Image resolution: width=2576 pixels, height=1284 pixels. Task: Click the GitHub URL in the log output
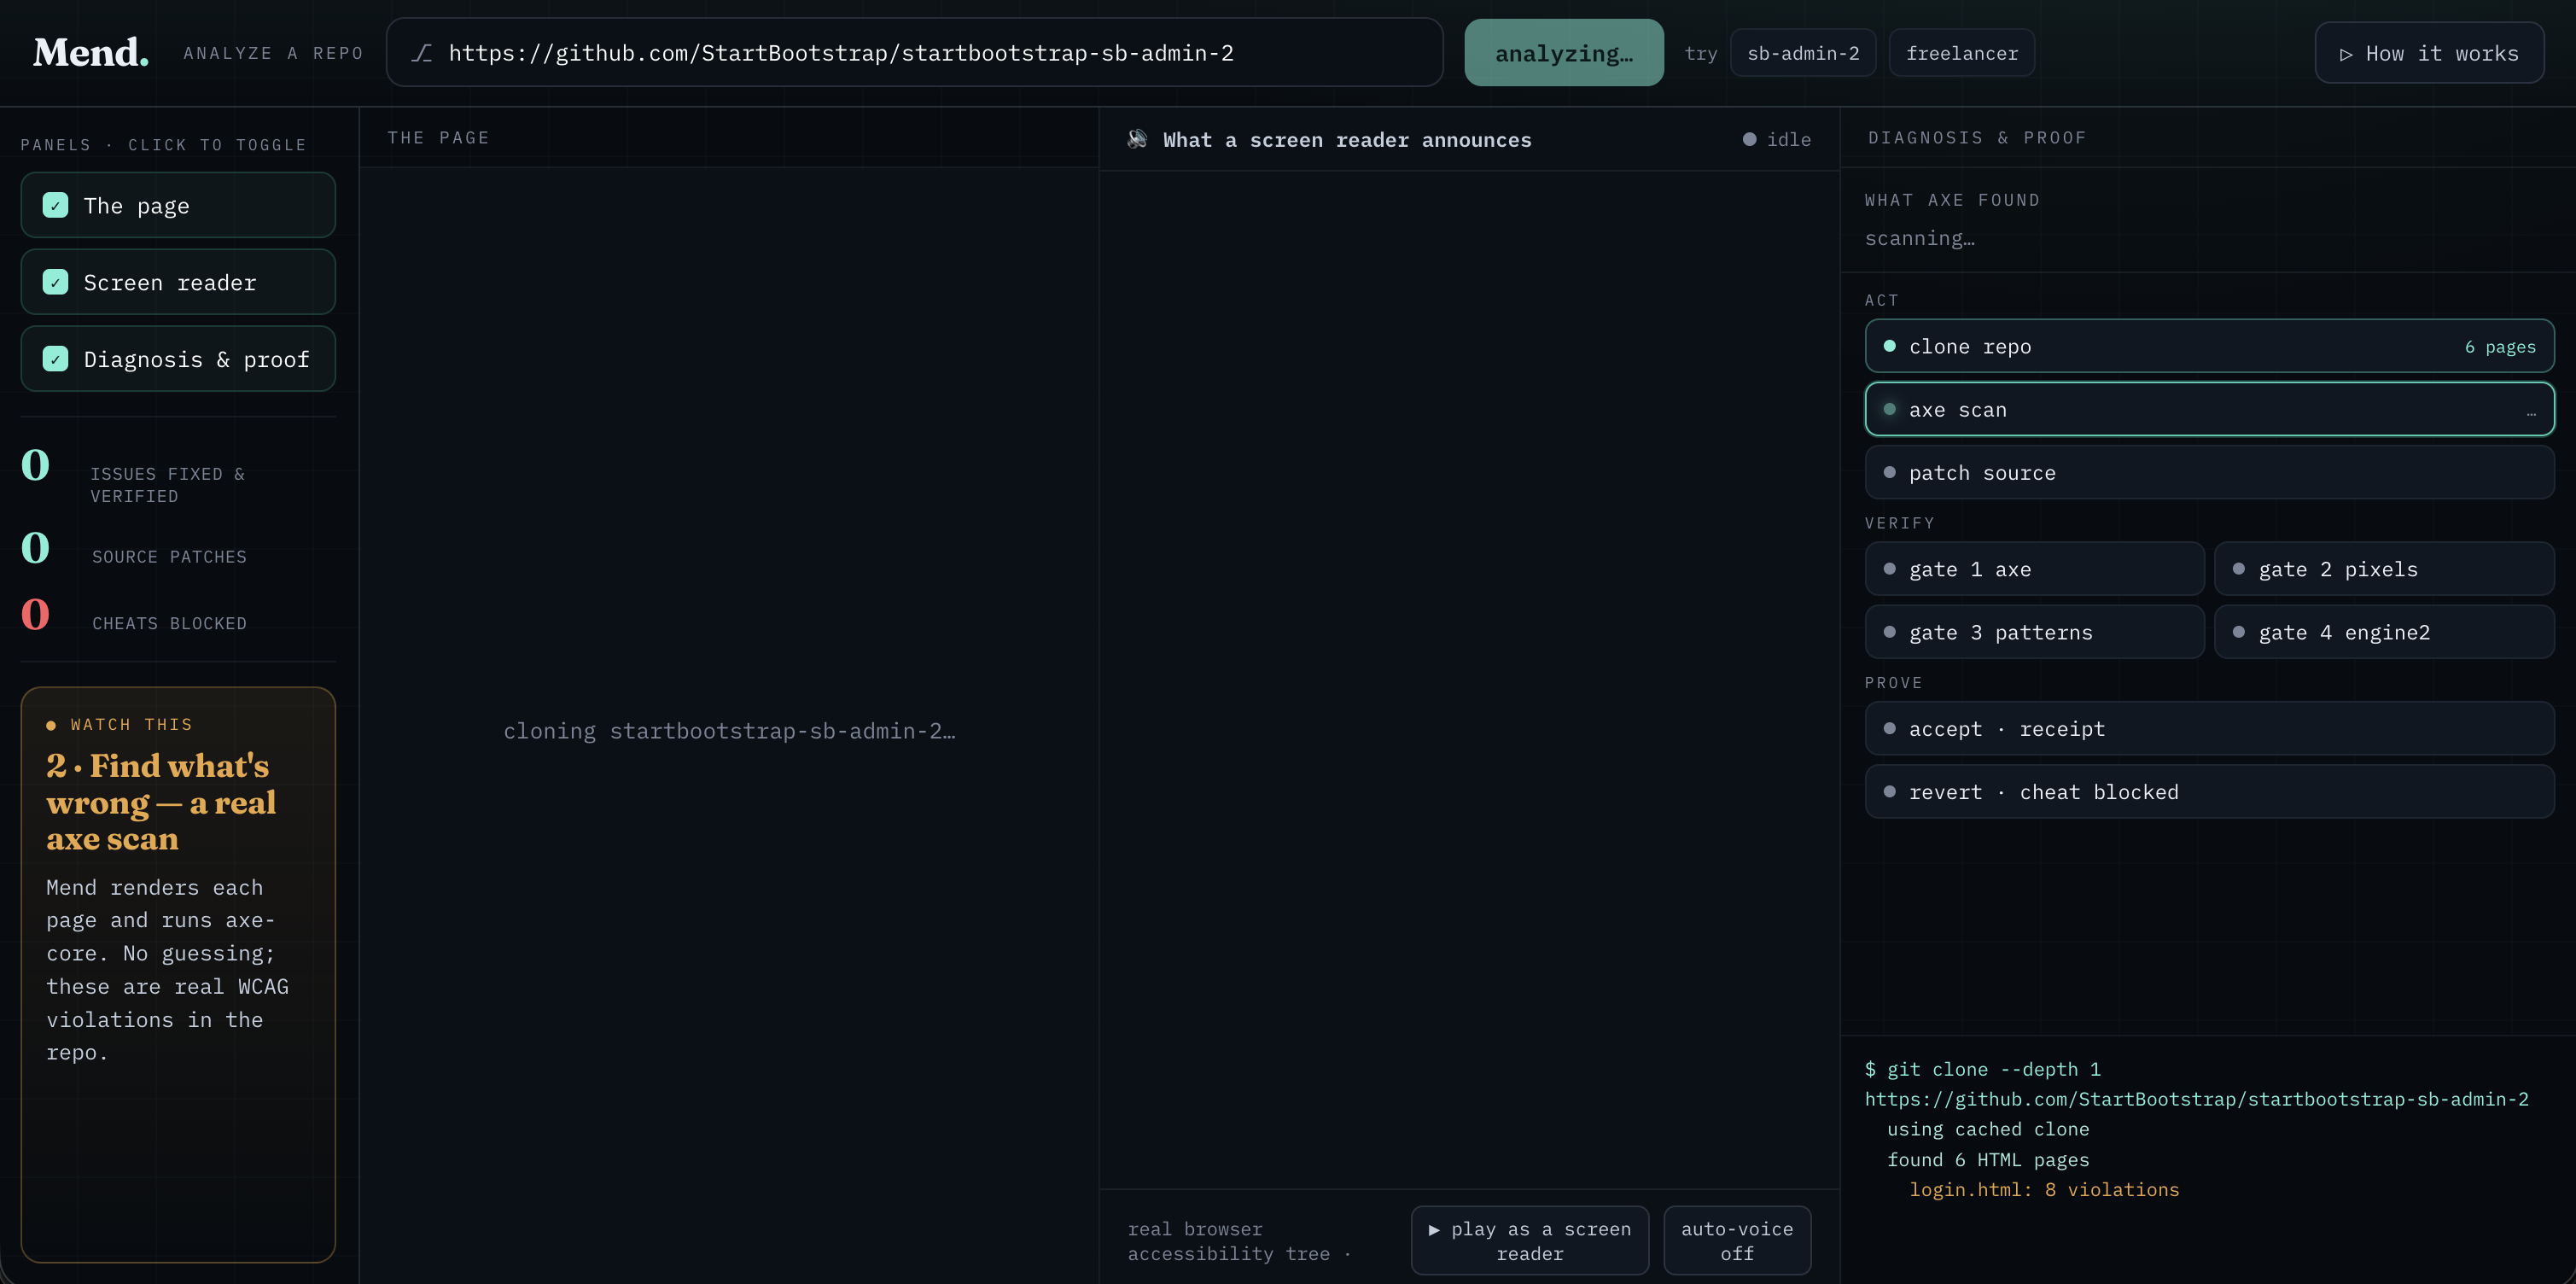coord(2196,1099)
